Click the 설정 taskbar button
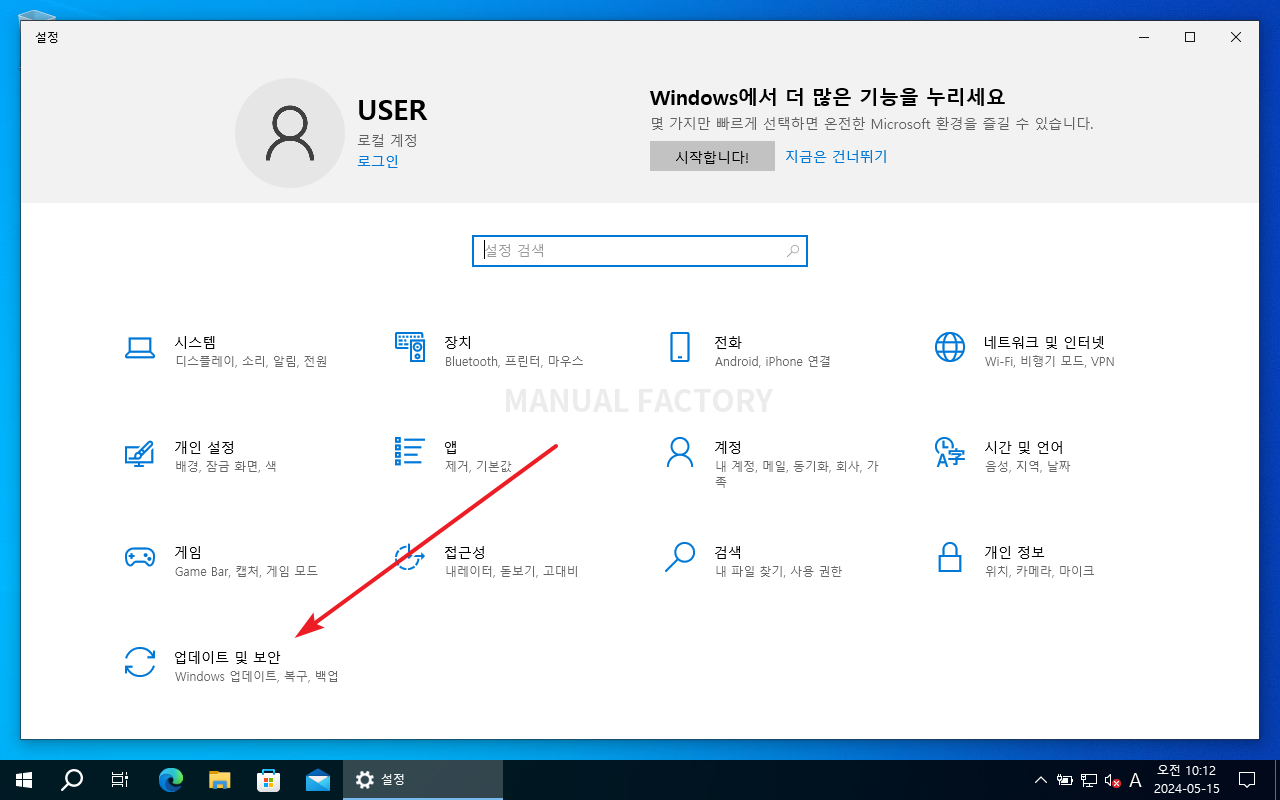 tap(423, 780)
